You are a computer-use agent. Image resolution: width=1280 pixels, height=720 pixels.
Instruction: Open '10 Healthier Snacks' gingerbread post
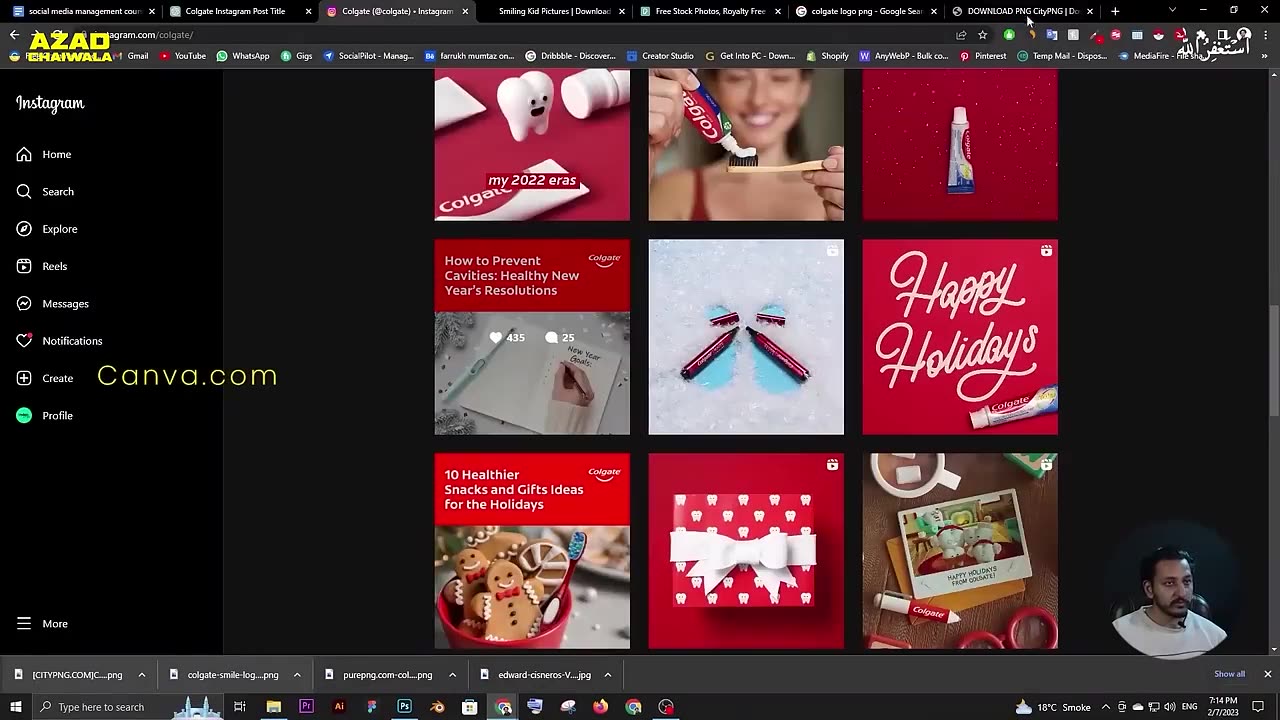(532, 551)
